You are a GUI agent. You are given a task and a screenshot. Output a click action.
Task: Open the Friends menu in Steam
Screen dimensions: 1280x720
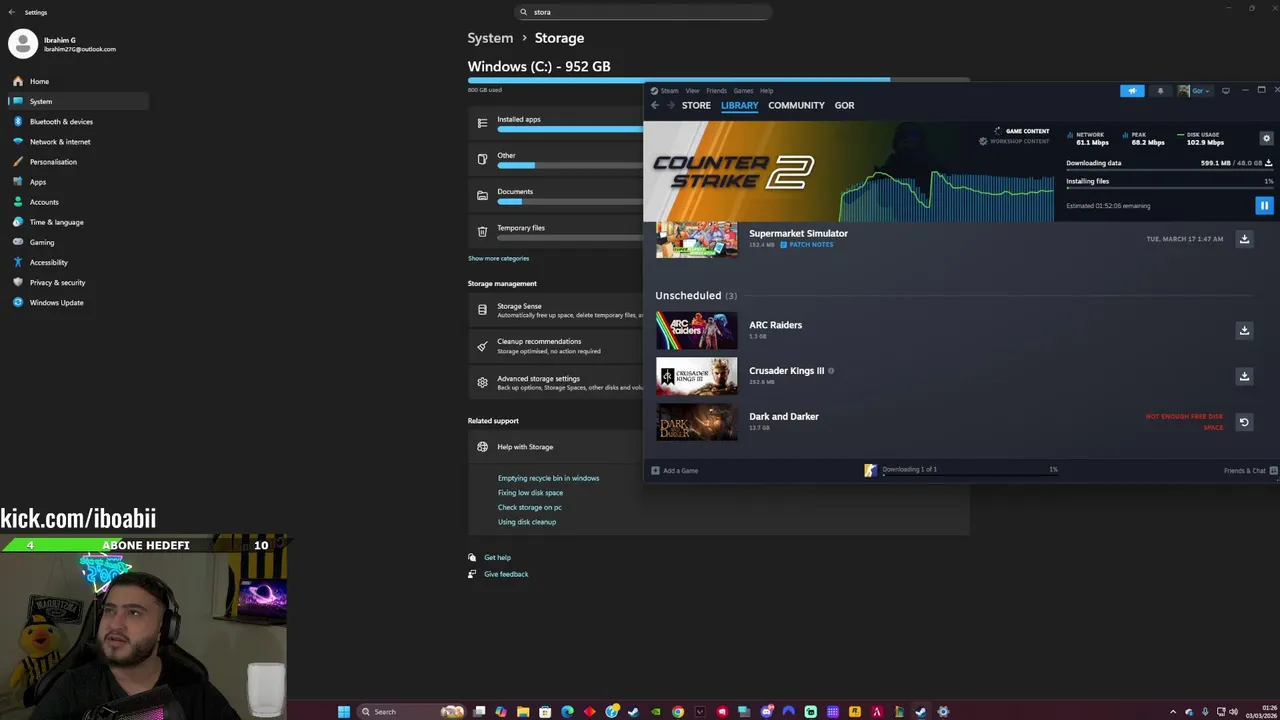point(716,91)
